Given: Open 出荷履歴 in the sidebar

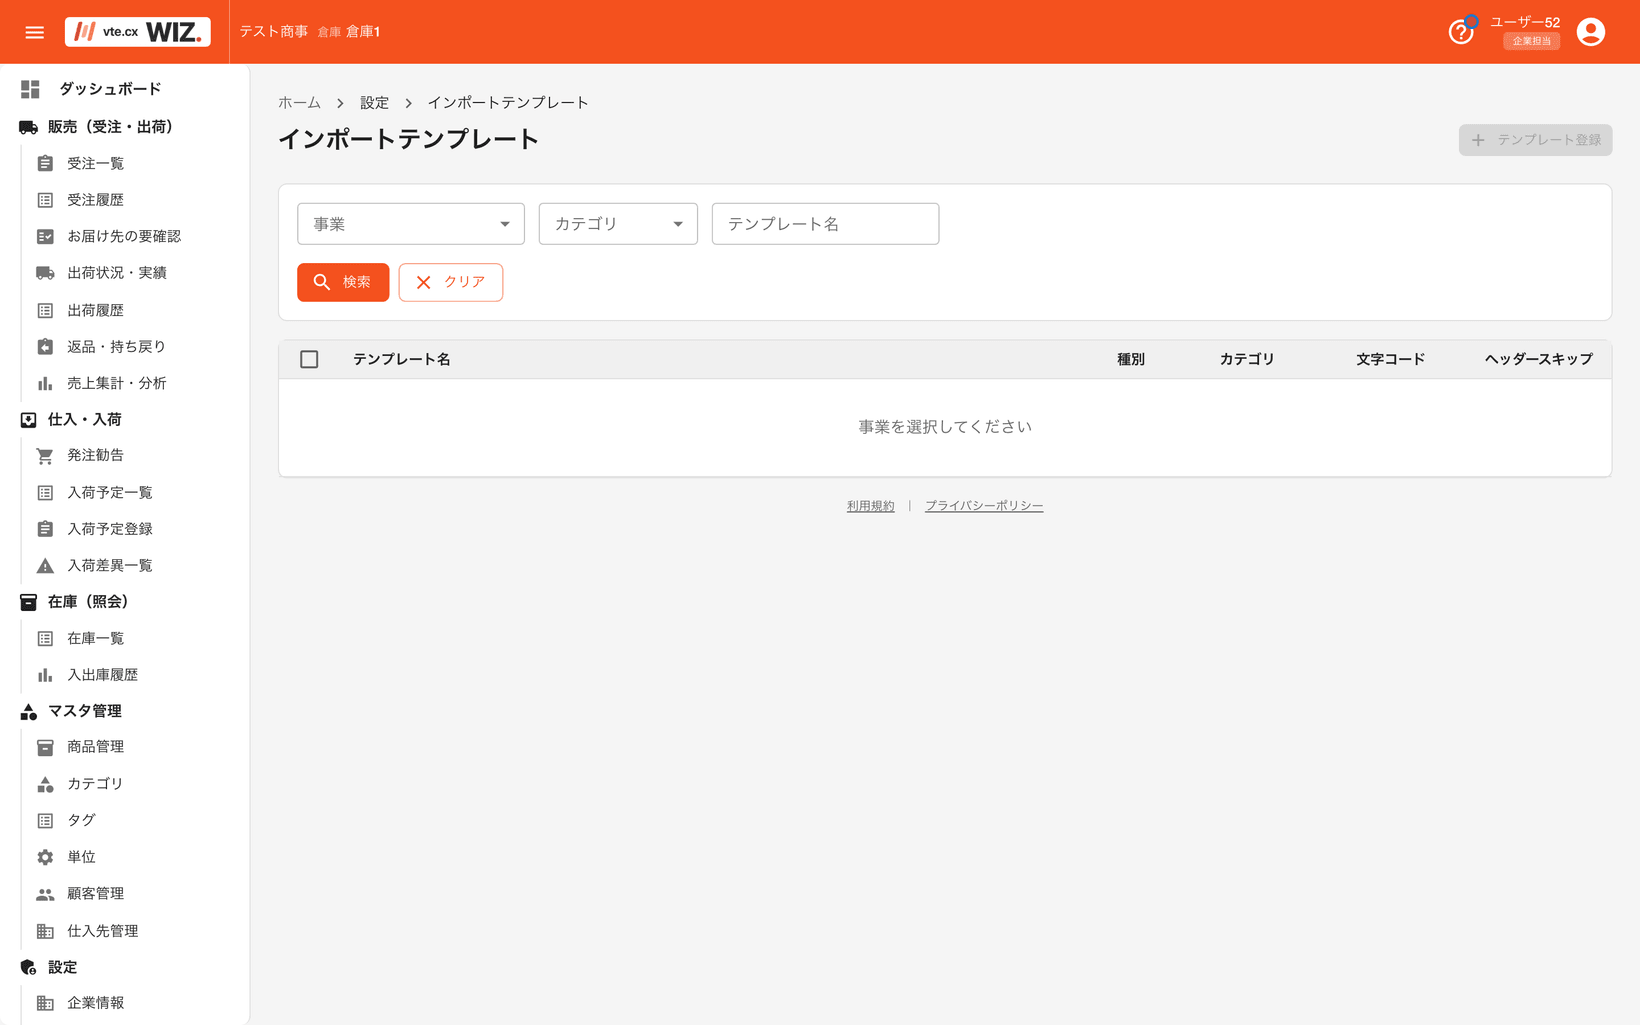Looking at the screenshot, I should (x=95, y=310).
